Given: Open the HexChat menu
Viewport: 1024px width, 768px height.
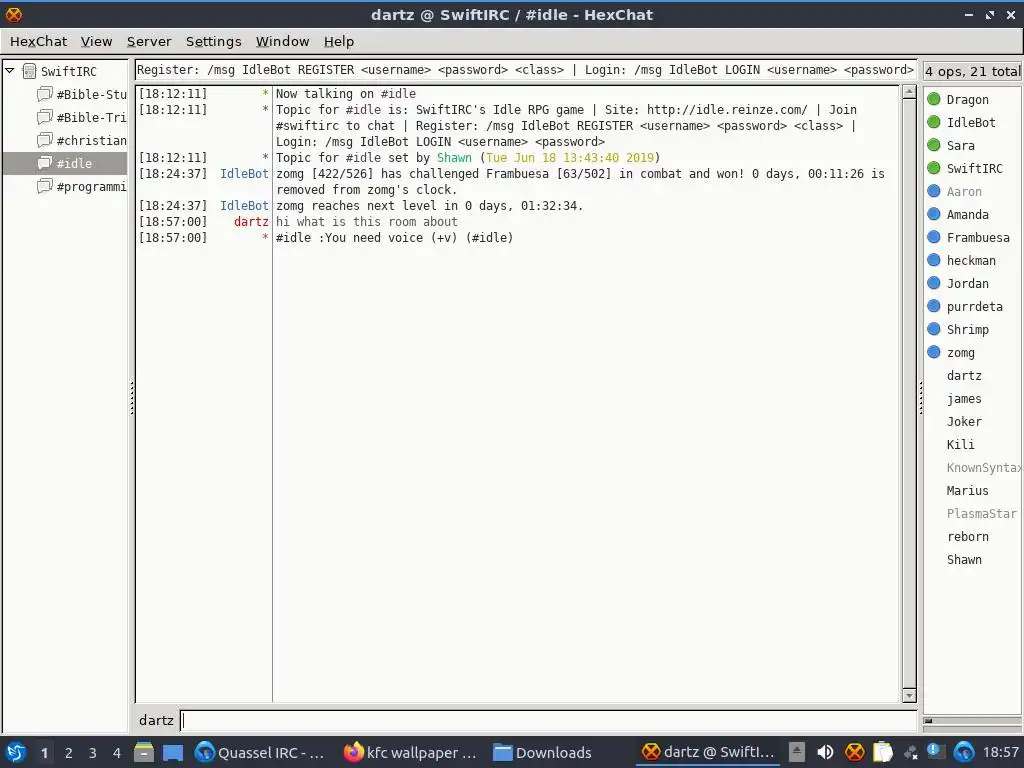Looking at the screenshot, I should click(38, 41).
